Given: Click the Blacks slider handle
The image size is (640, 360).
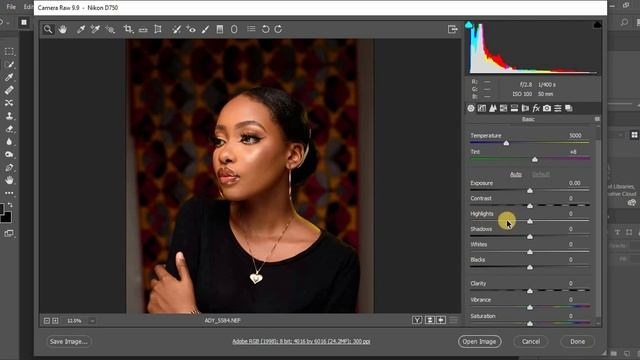Looking at the screenshot, I should tap(530, 267).
